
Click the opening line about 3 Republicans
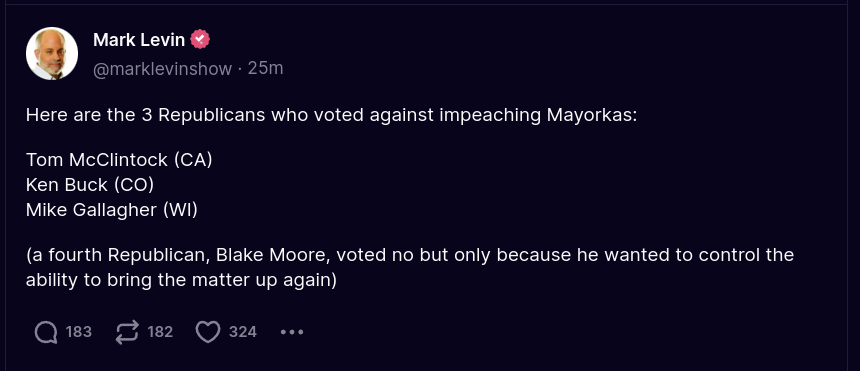tap(331, 116)
